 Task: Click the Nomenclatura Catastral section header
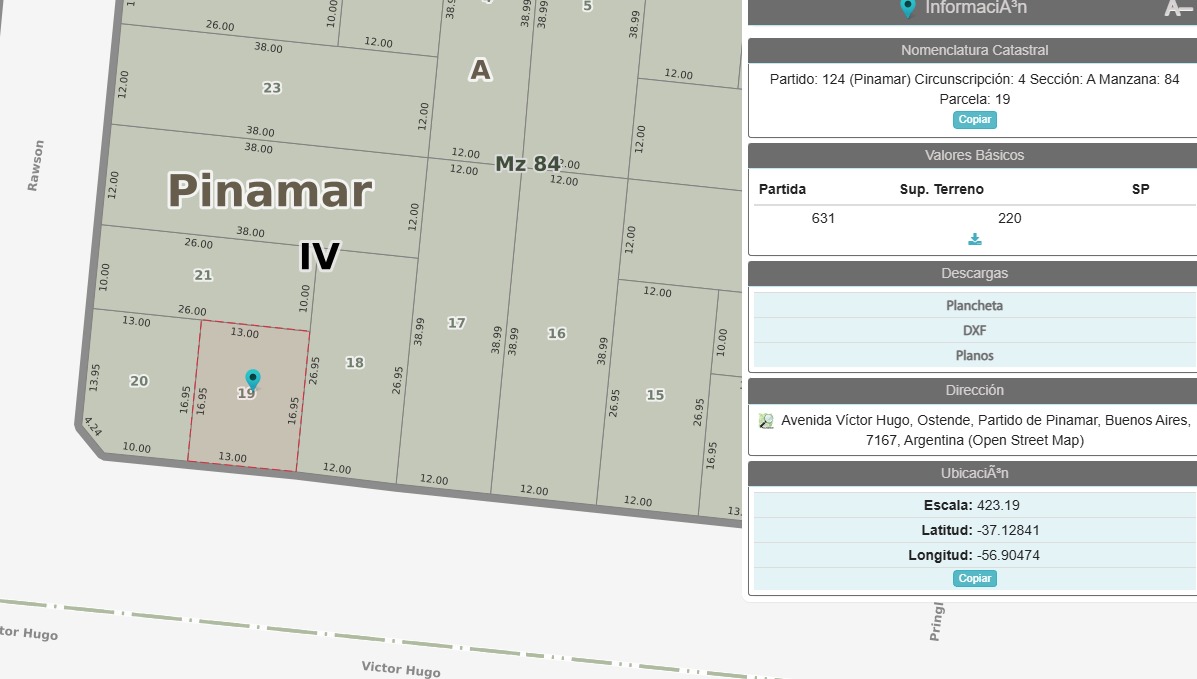tap(974, 50)
